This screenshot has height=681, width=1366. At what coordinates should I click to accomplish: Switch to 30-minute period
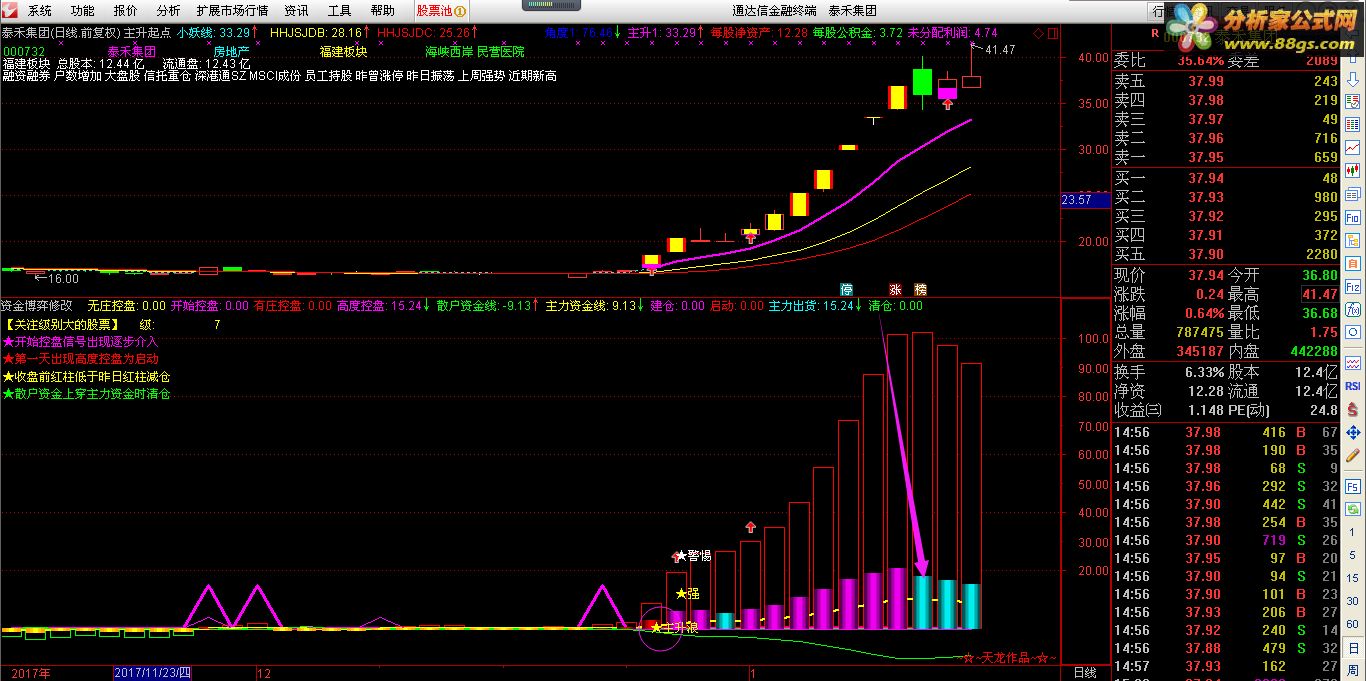click(1353, 600)
